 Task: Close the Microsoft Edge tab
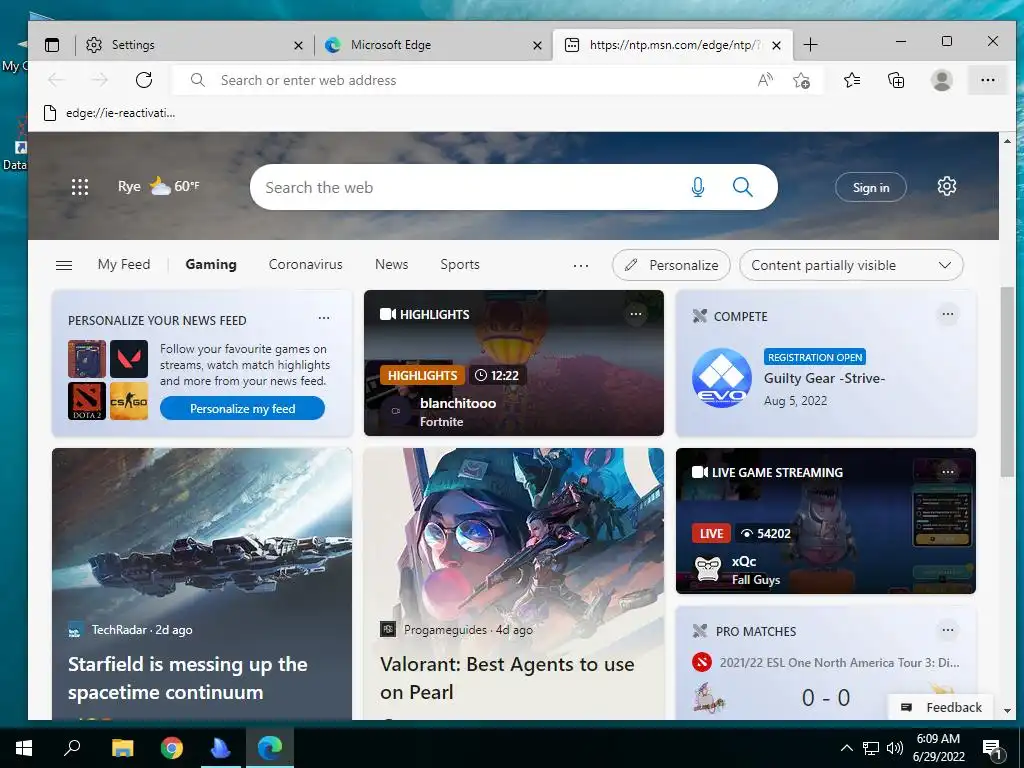coord(537,45)
